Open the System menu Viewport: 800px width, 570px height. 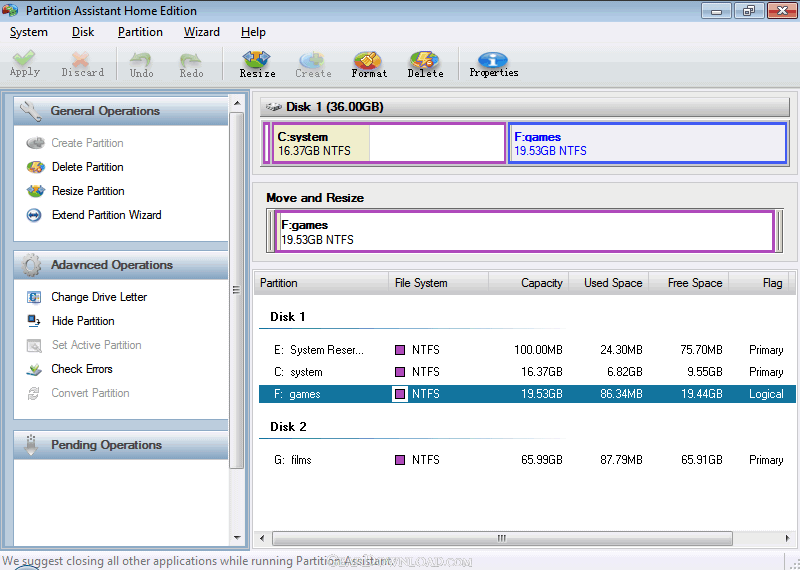29,32
